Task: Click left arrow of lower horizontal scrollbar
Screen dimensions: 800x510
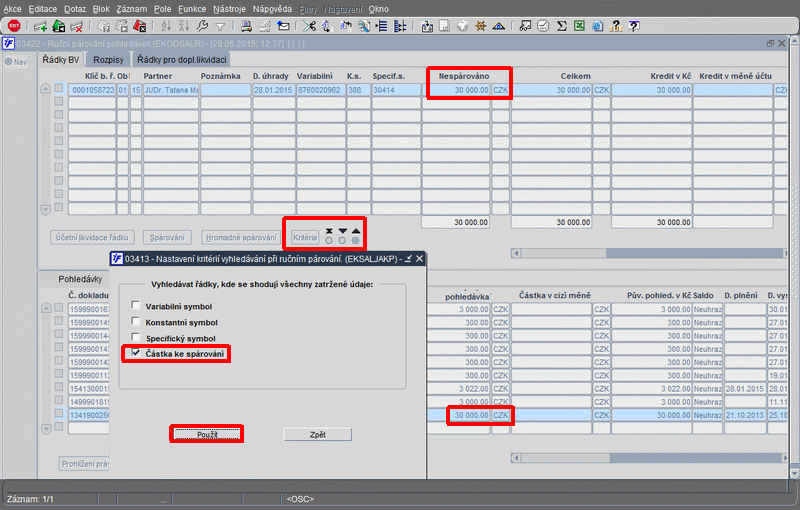Action: [516, 458]
